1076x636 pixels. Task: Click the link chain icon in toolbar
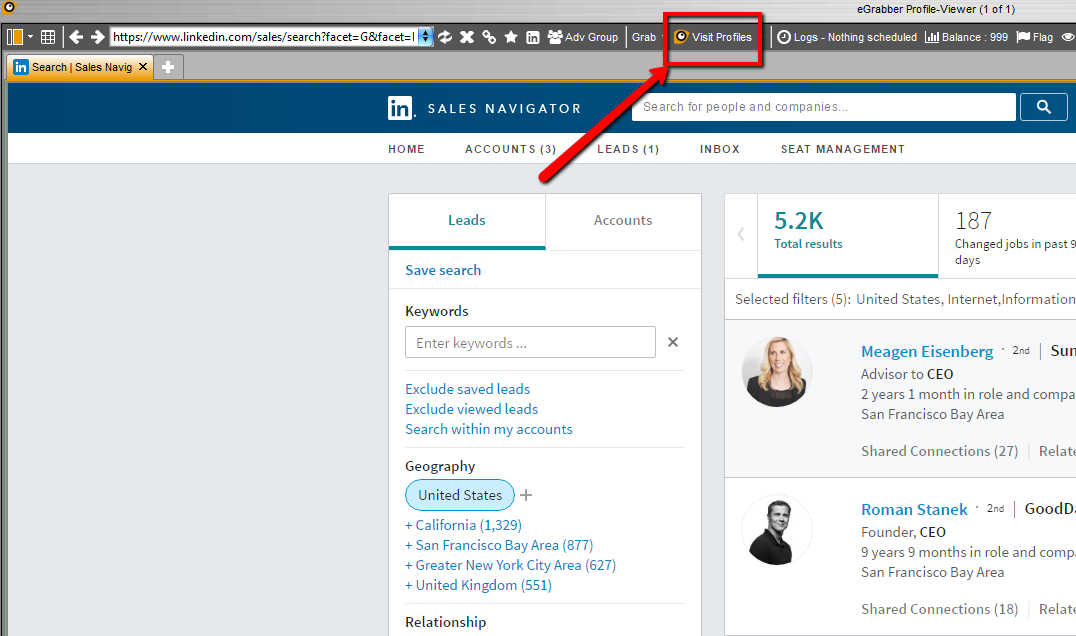(489, 37)
